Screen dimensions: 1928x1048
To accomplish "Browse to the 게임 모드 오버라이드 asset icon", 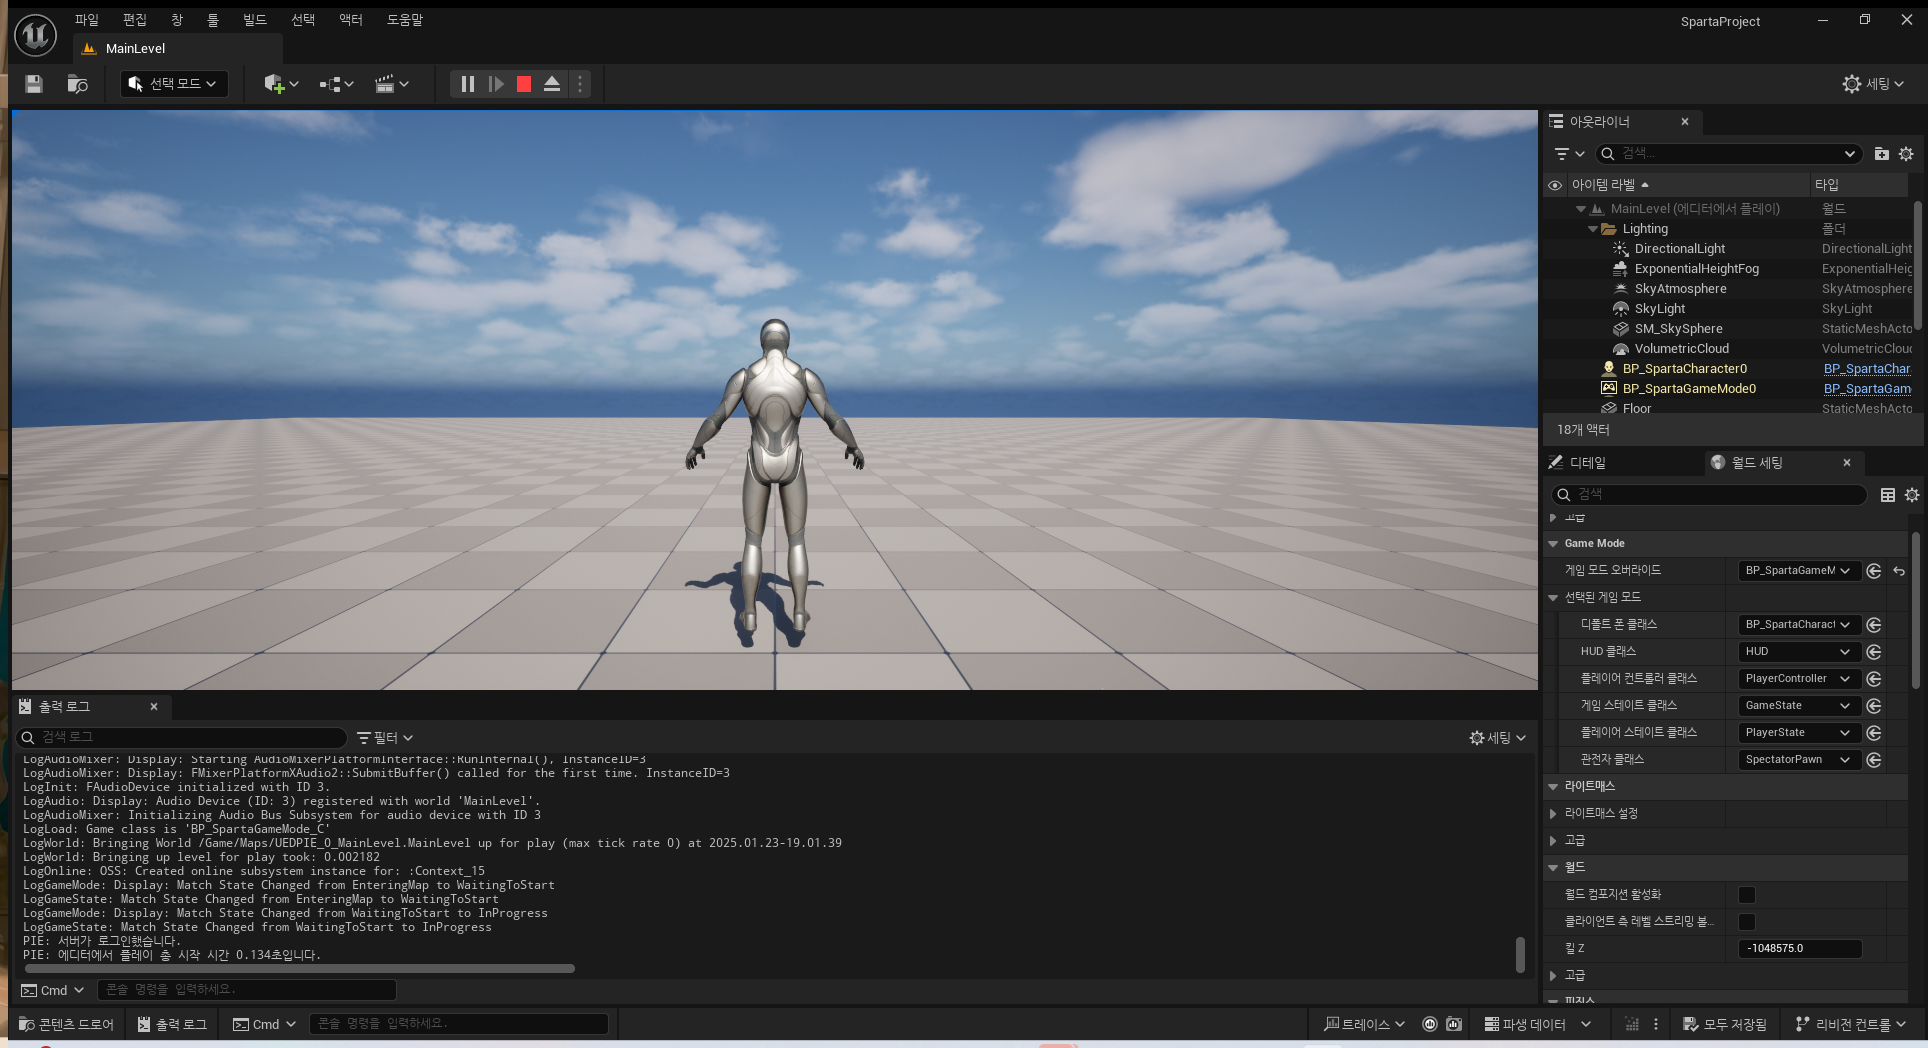I will click(x=1874, y=571).
